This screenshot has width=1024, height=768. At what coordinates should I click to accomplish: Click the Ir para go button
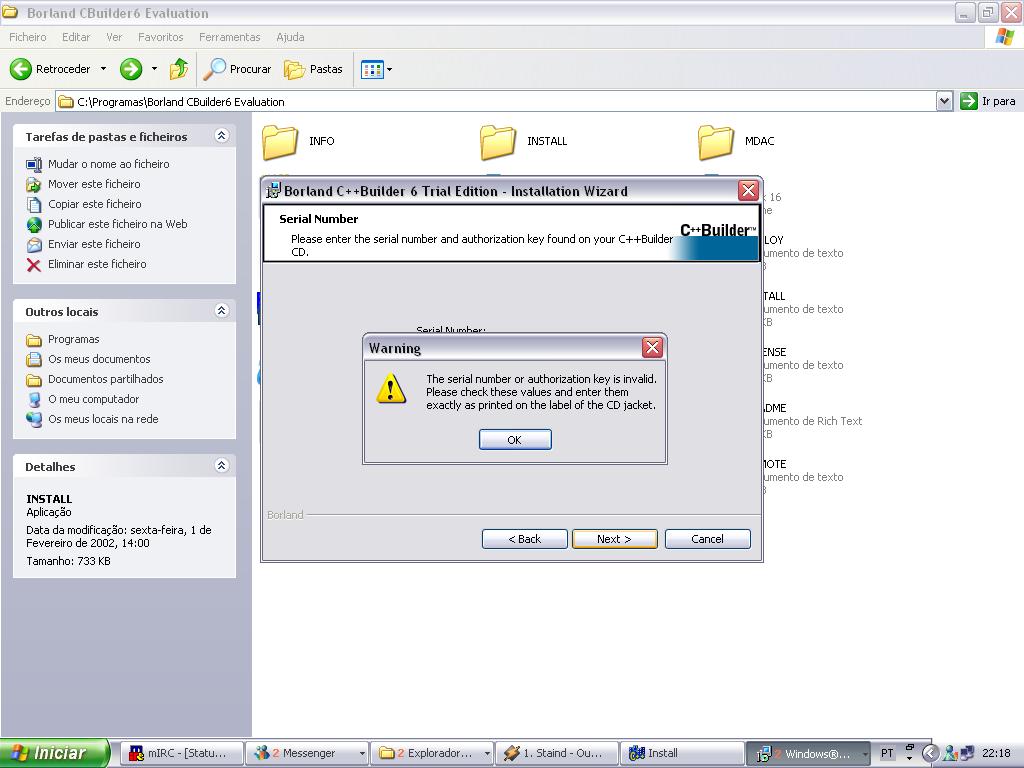point(988,101)
